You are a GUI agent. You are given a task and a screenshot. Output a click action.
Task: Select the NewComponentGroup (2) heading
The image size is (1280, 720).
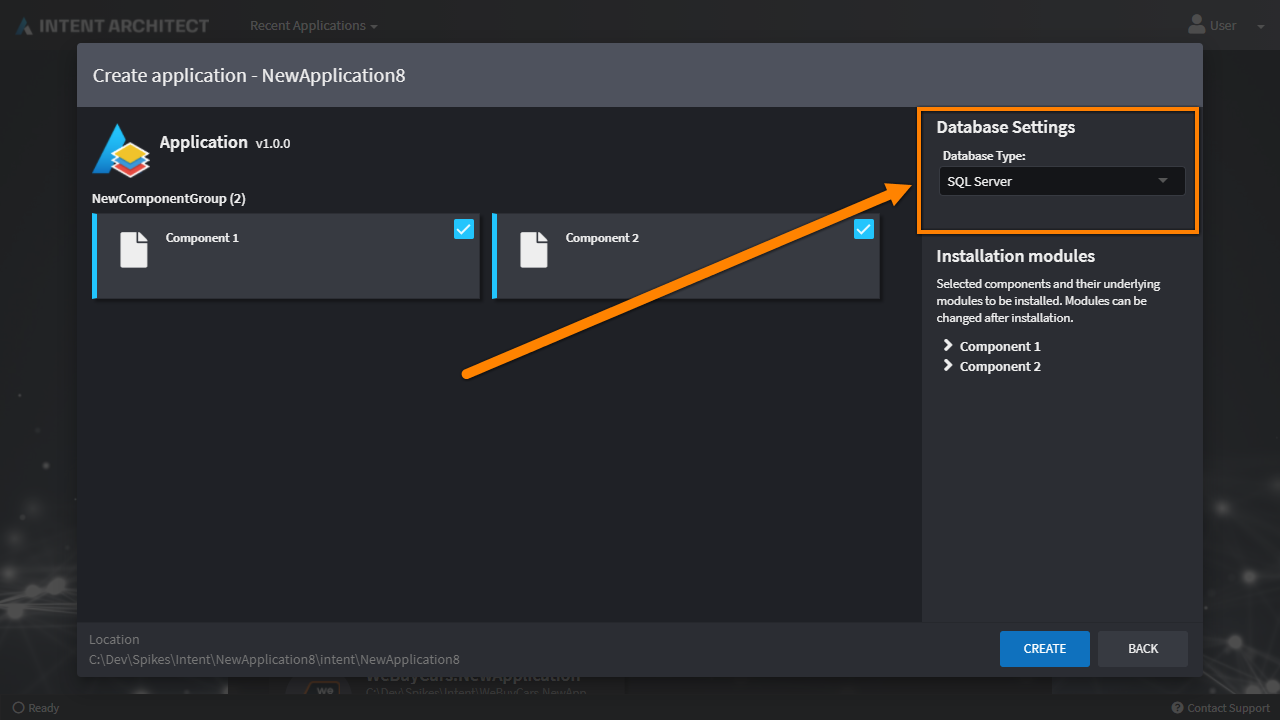pos(169,199)
